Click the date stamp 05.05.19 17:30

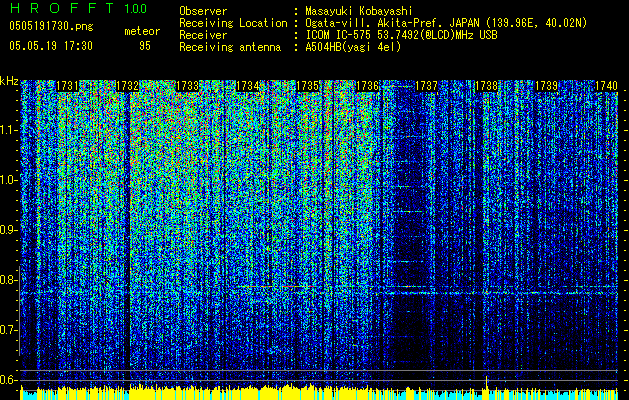click(x=51, y=46)
